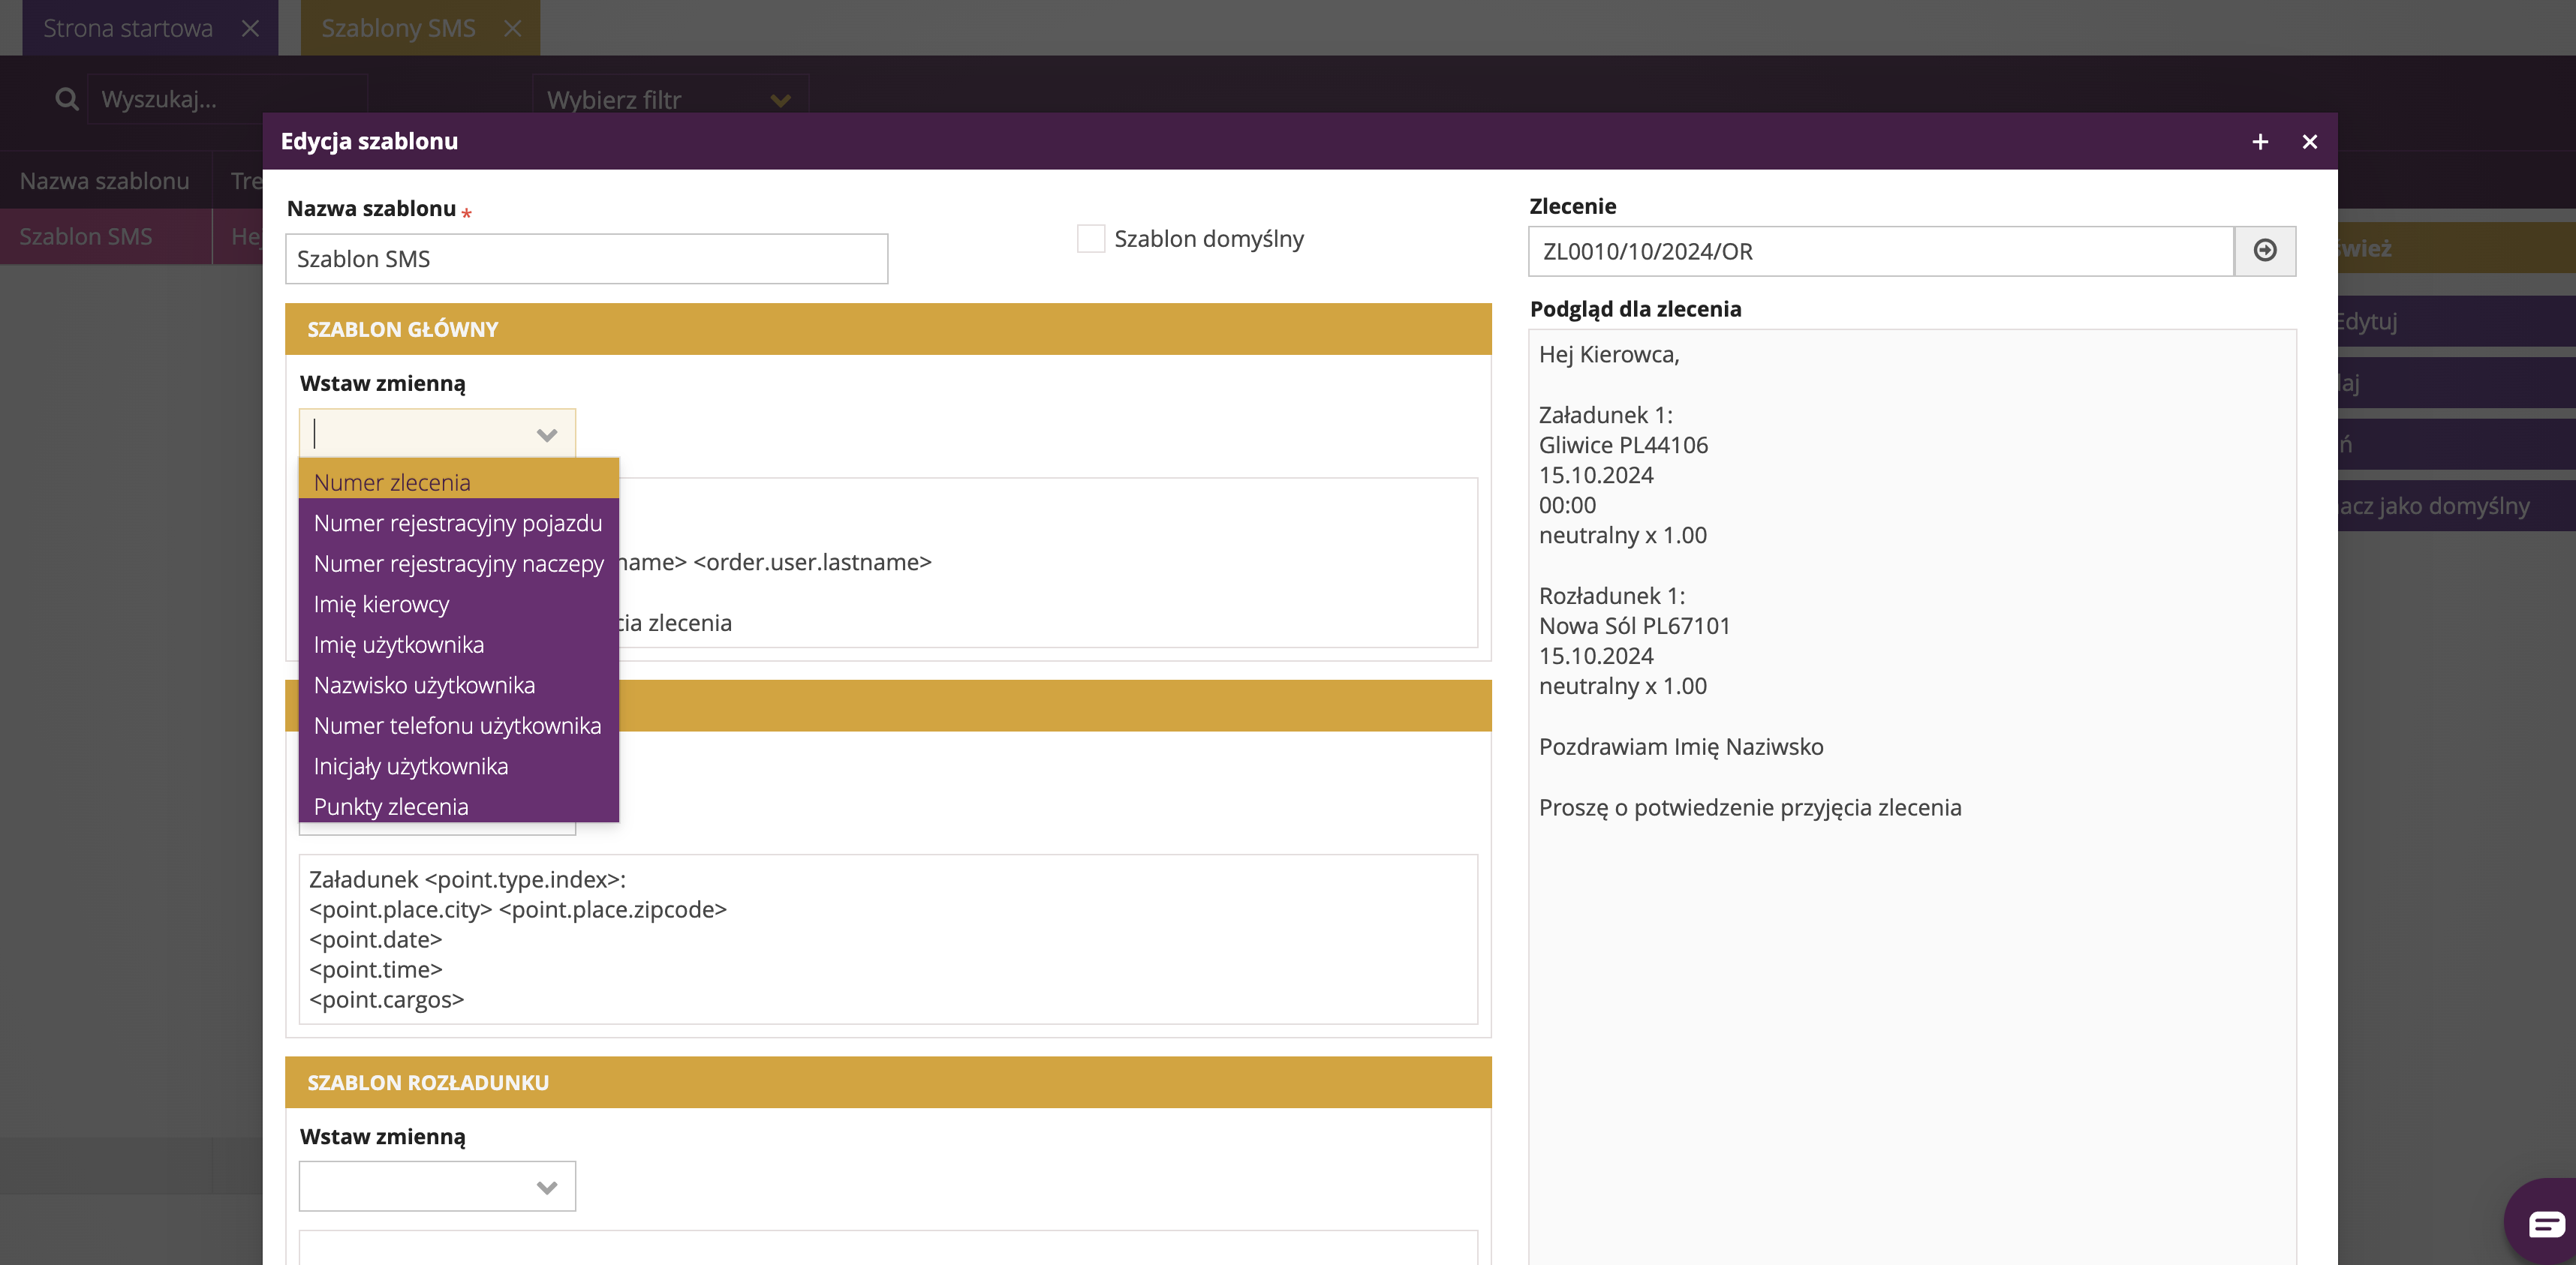2576x1265 pixels.
Task: Toggle the Szablon domyślny checkbox
Action: (x=1090, y=239)
